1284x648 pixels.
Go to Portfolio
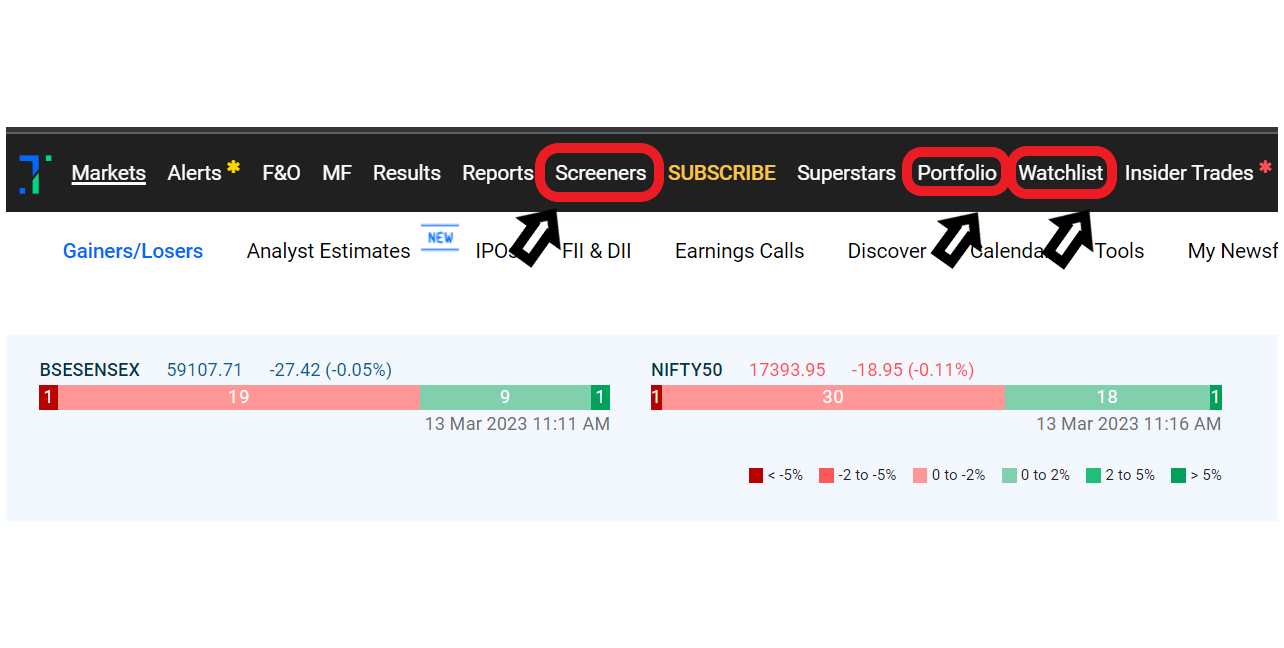pos(957,173)
